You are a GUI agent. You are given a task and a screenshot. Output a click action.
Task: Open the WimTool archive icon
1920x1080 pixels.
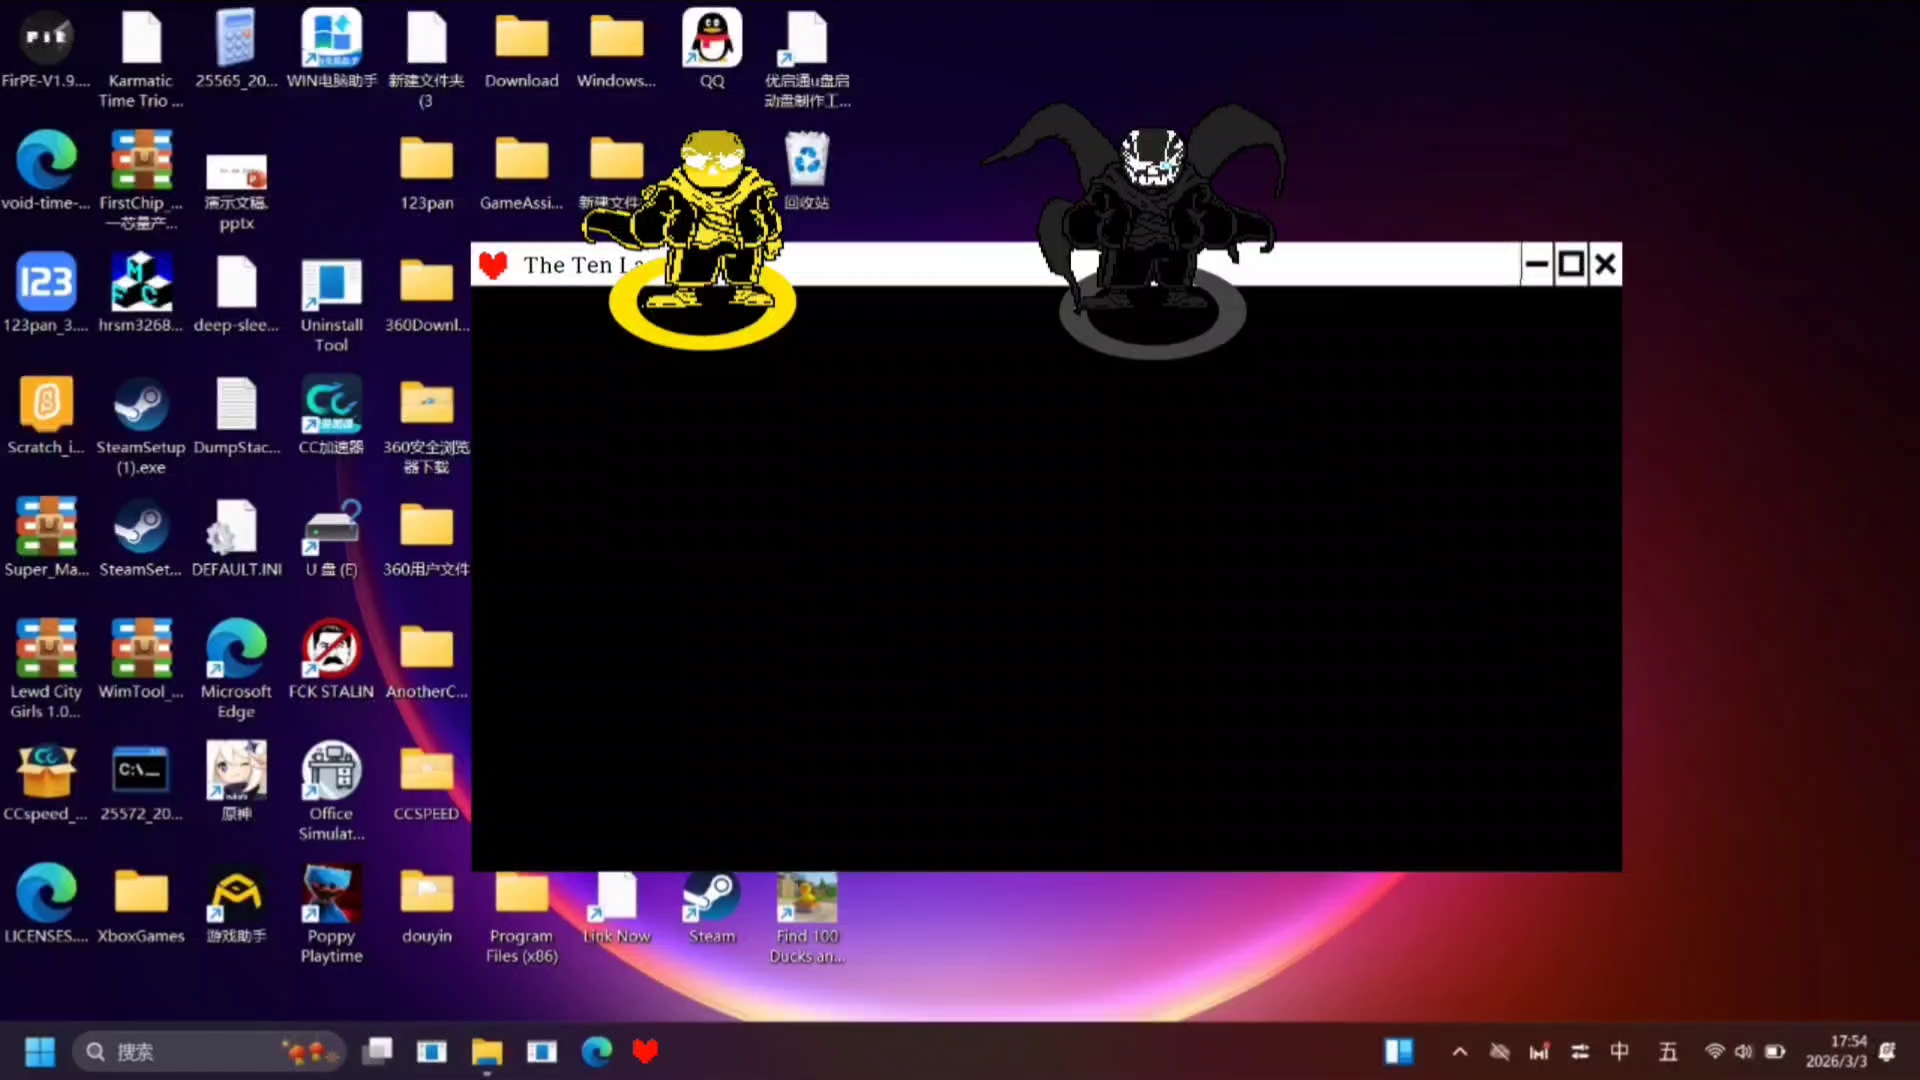[x=141, y=648]
